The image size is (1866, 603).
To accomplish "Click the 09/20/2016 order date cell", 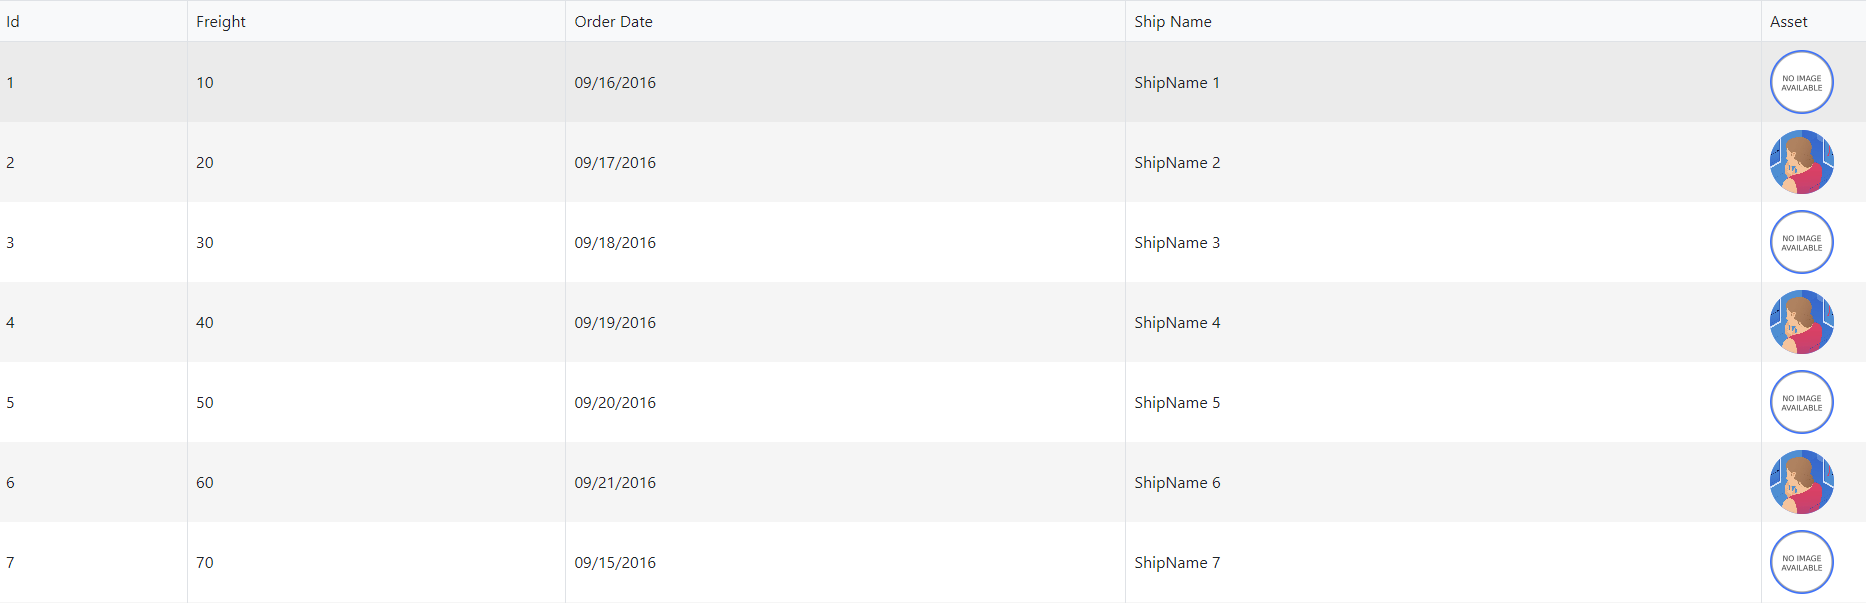I will (615, 402).
